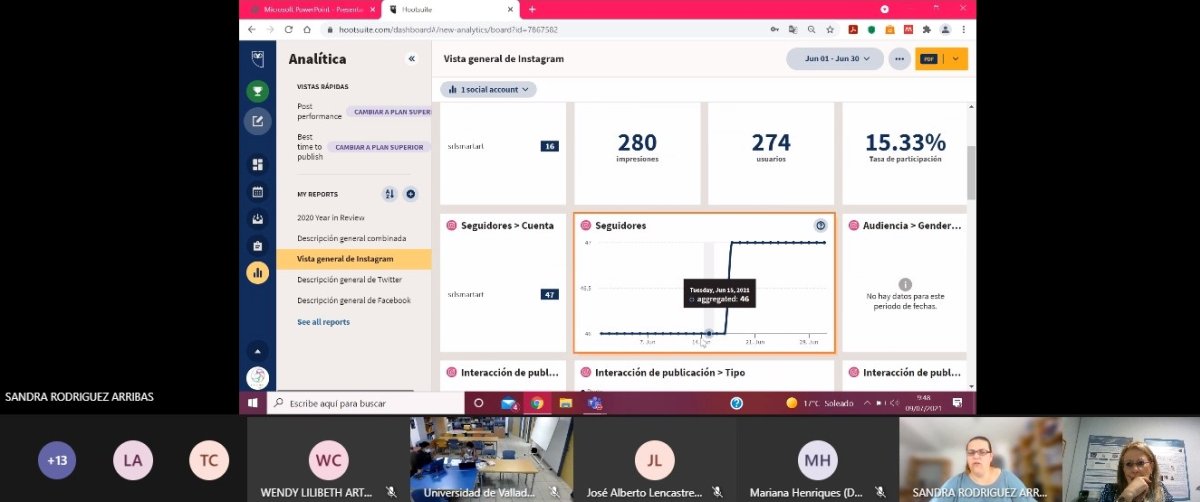Open the clipboard assignments icon in sidebar
The height and width of the screenshot is (502, 1200).
click(x=257, y=246)
